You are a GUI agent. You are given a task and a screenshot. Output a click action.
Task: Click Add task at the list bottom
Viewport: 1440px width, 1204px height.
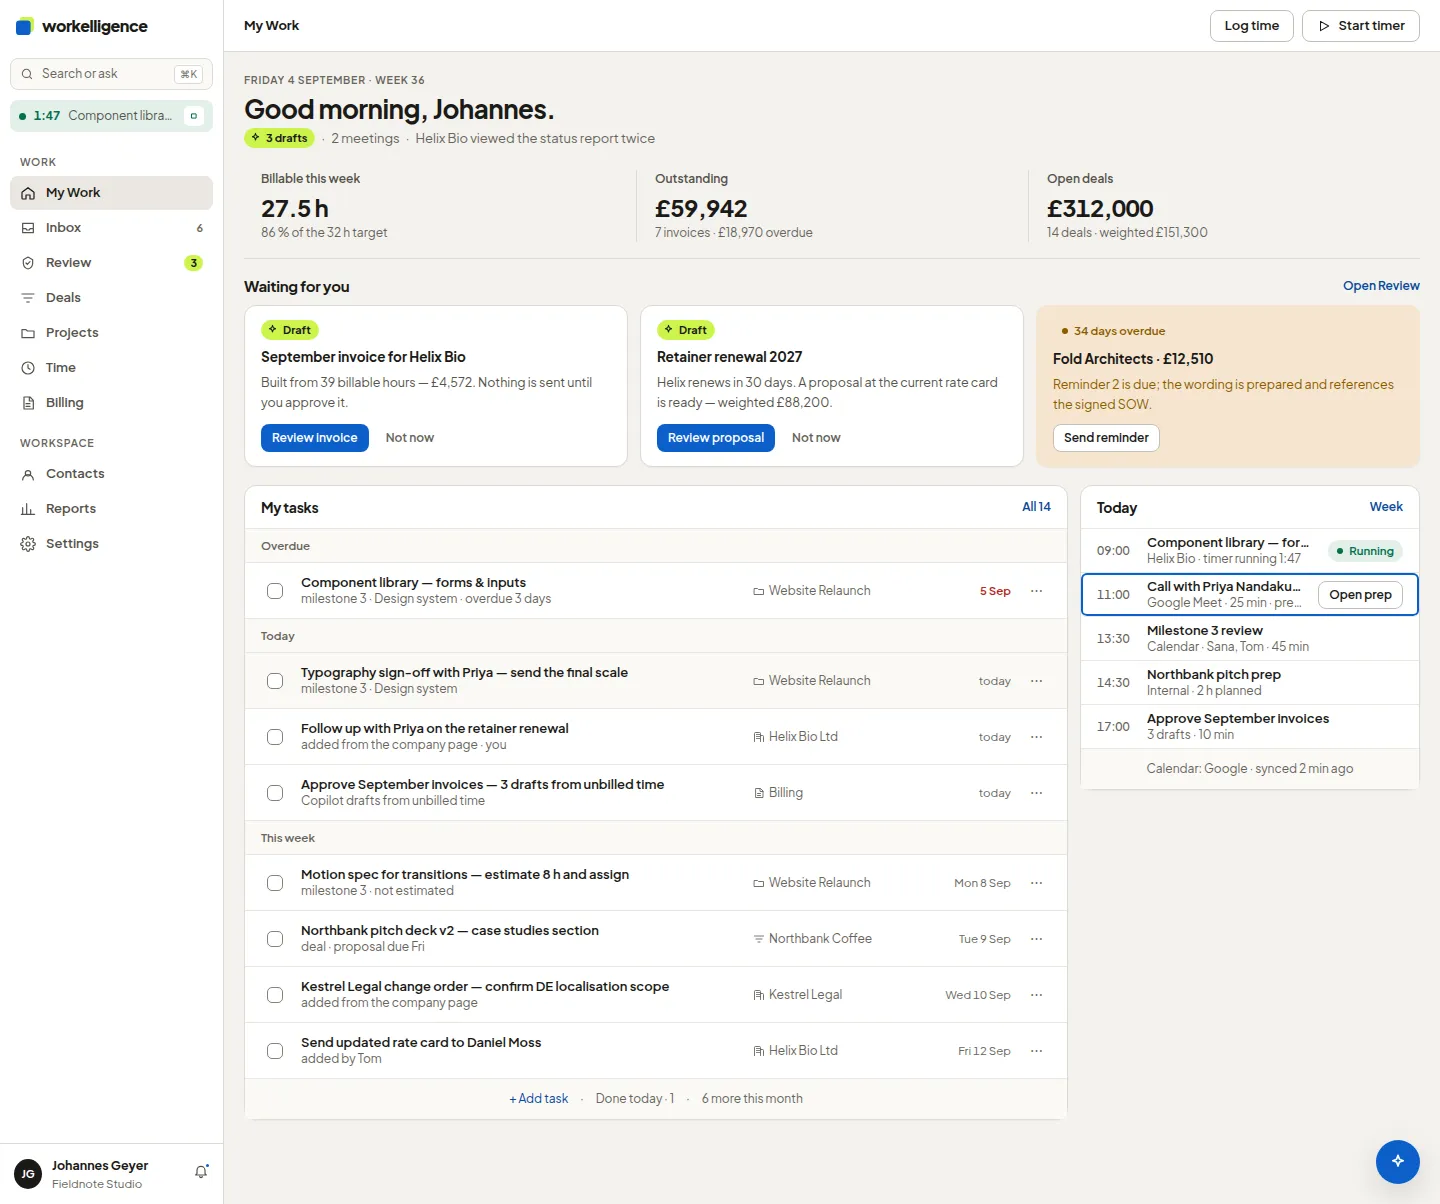point(539,1099)
